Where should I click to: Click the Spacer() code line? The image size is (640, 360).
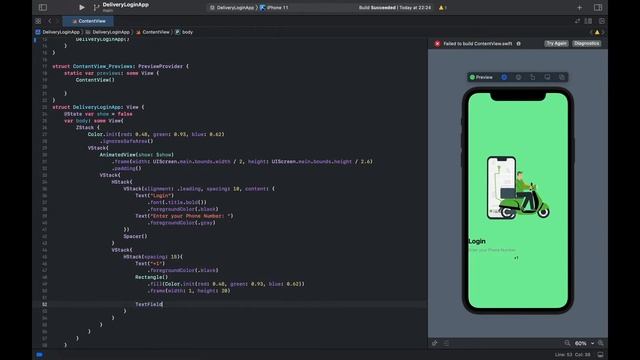pos(135,236)
